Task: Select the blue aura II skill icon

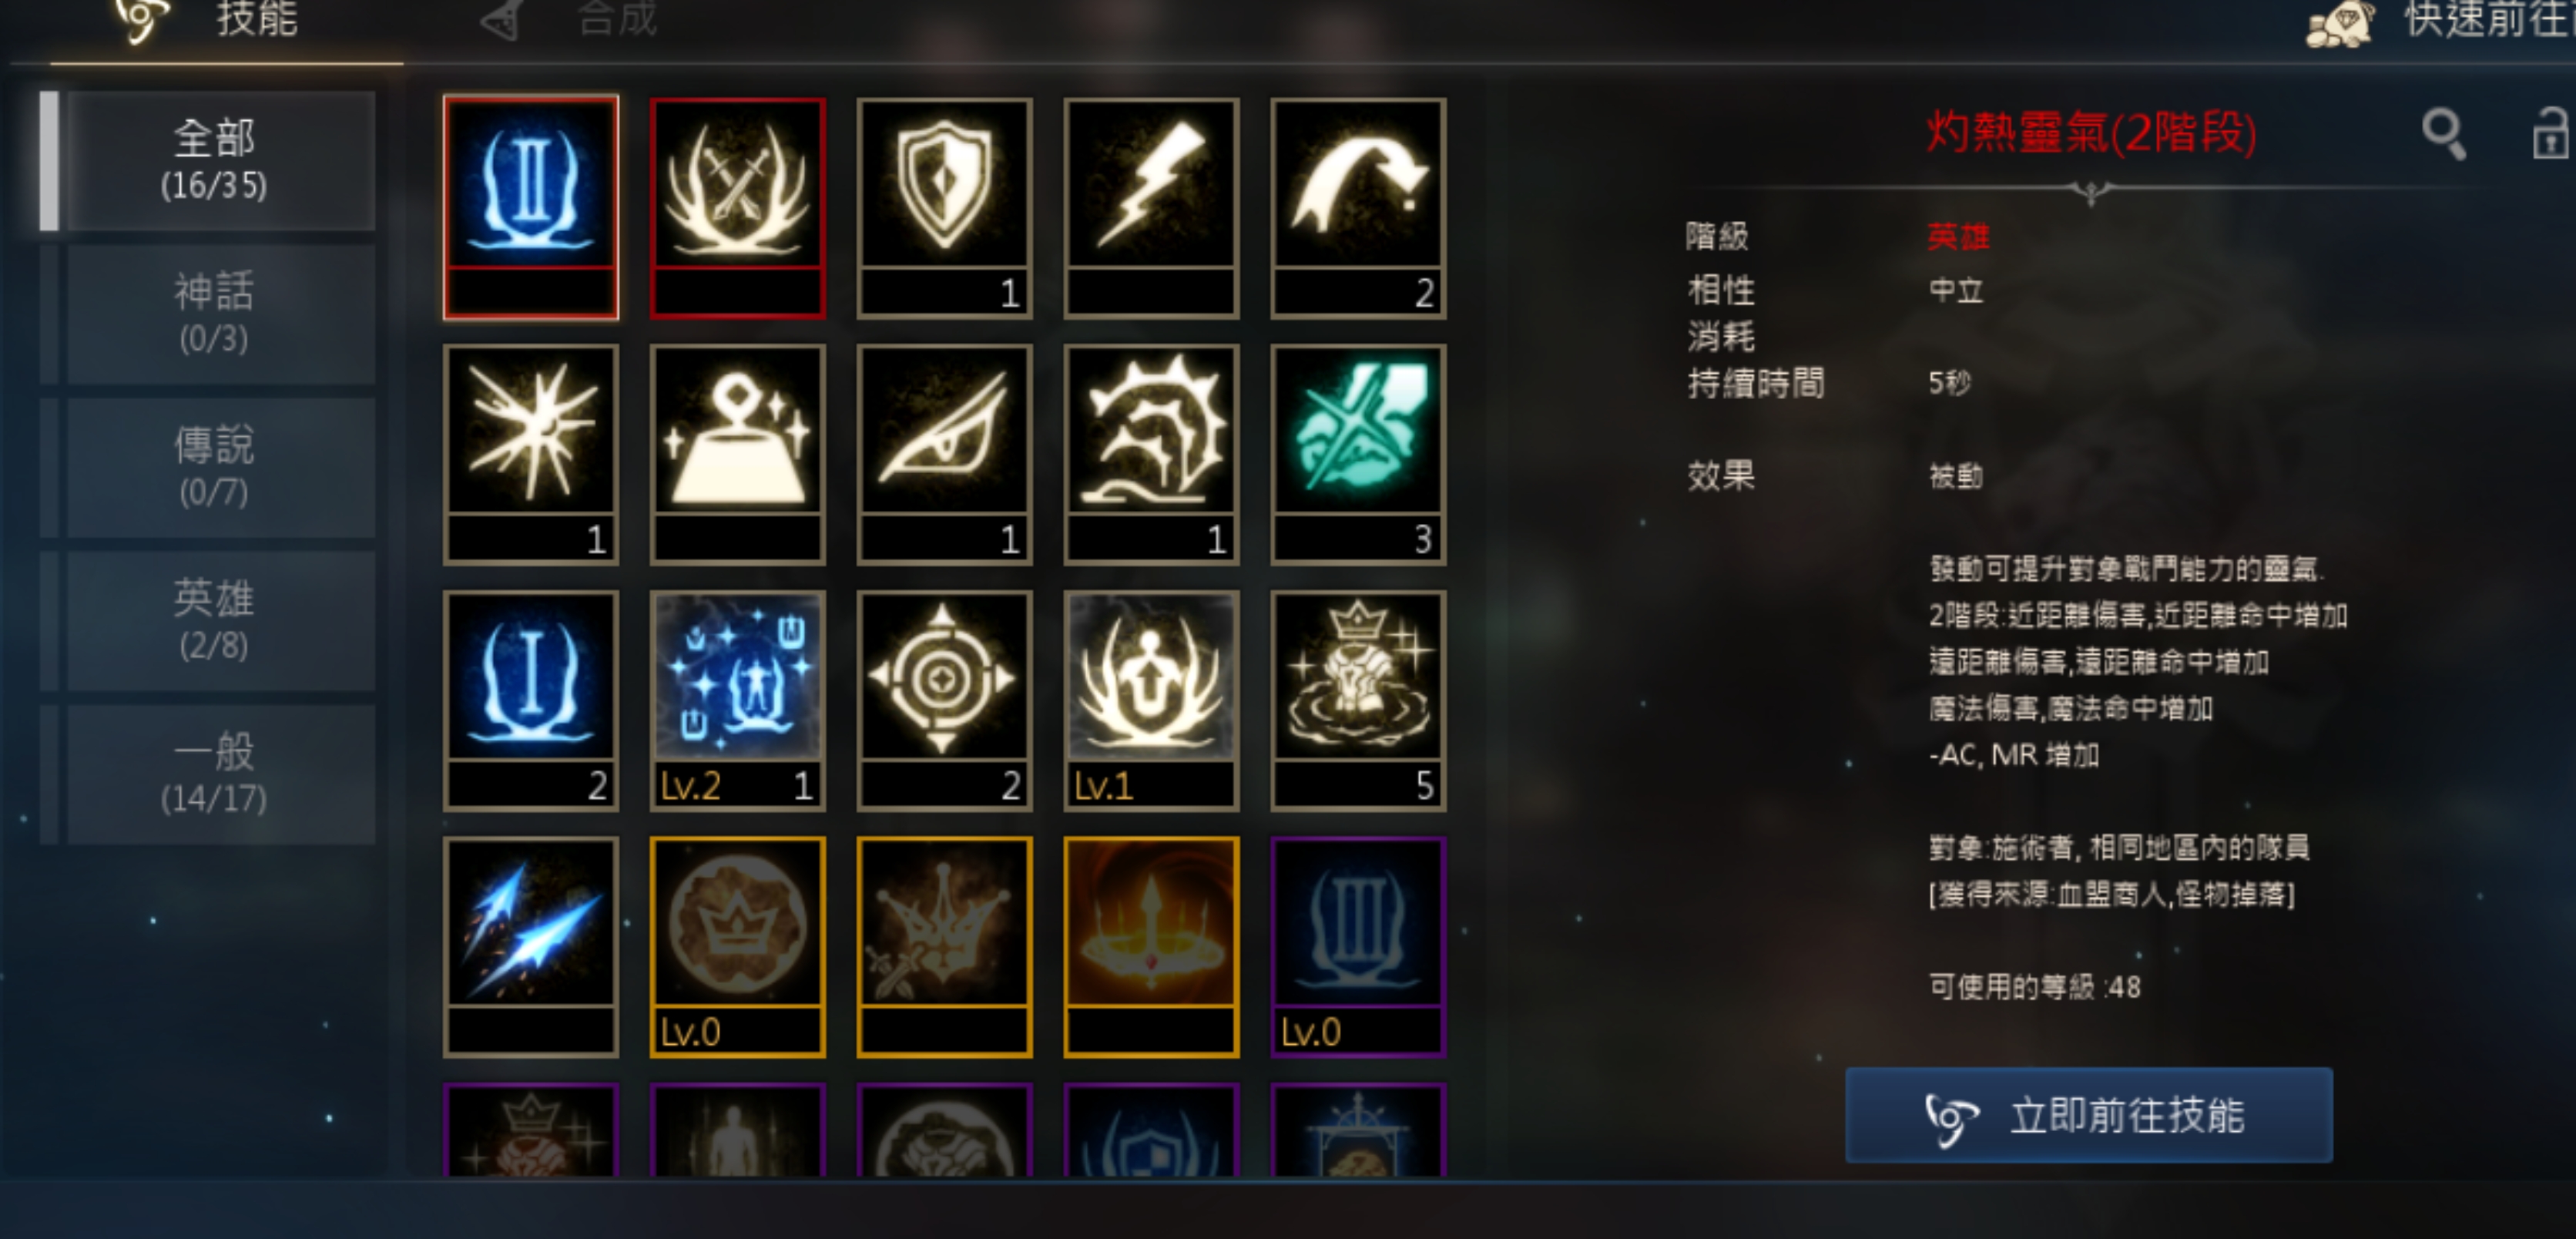Action: [x=531, y=208]
